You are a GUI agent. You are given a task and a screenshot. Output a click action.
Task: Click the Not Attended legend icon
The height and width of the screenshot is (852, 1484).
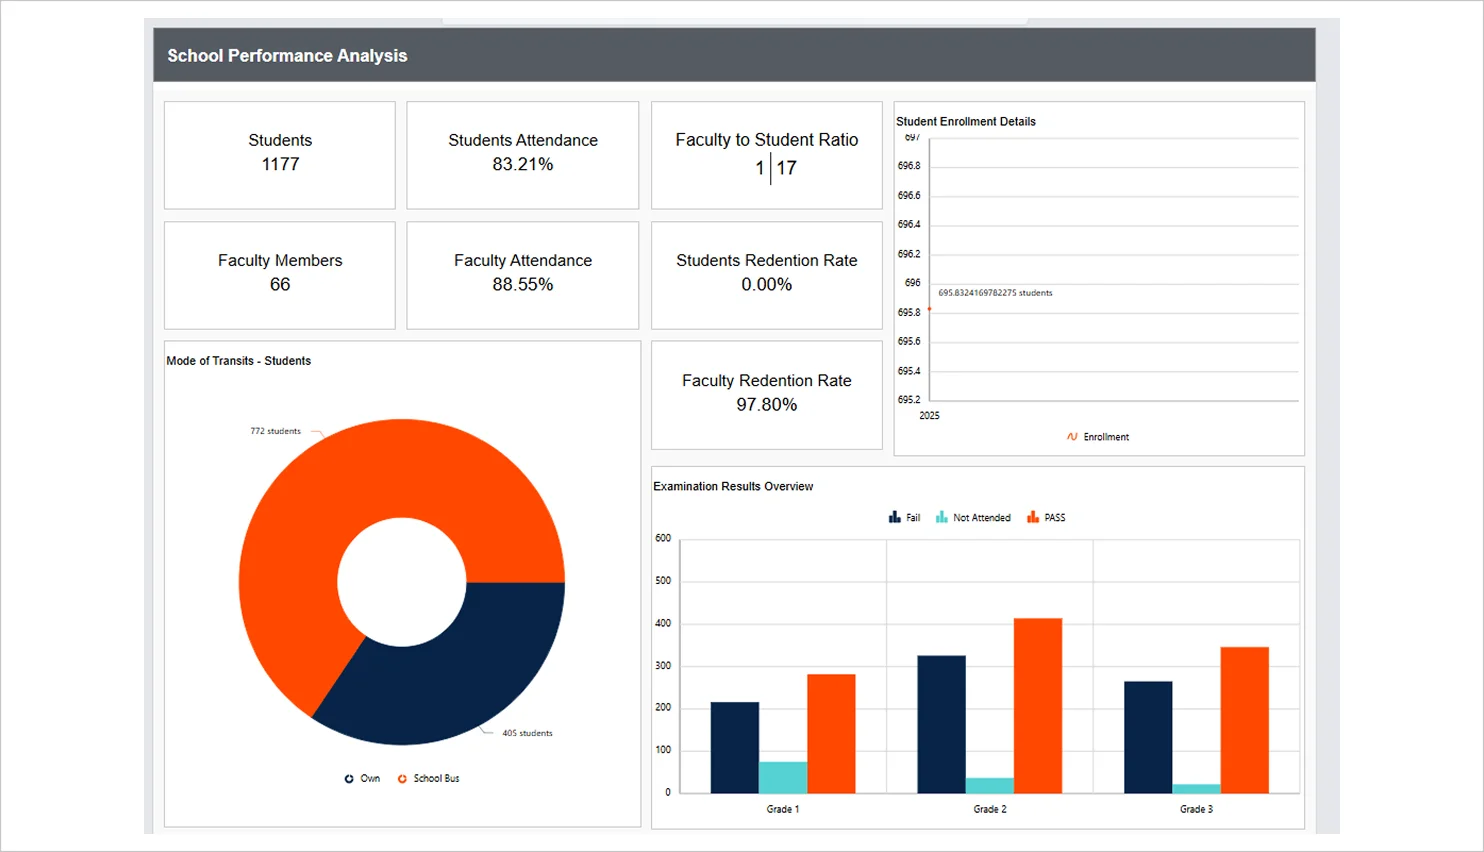[942, 518]
